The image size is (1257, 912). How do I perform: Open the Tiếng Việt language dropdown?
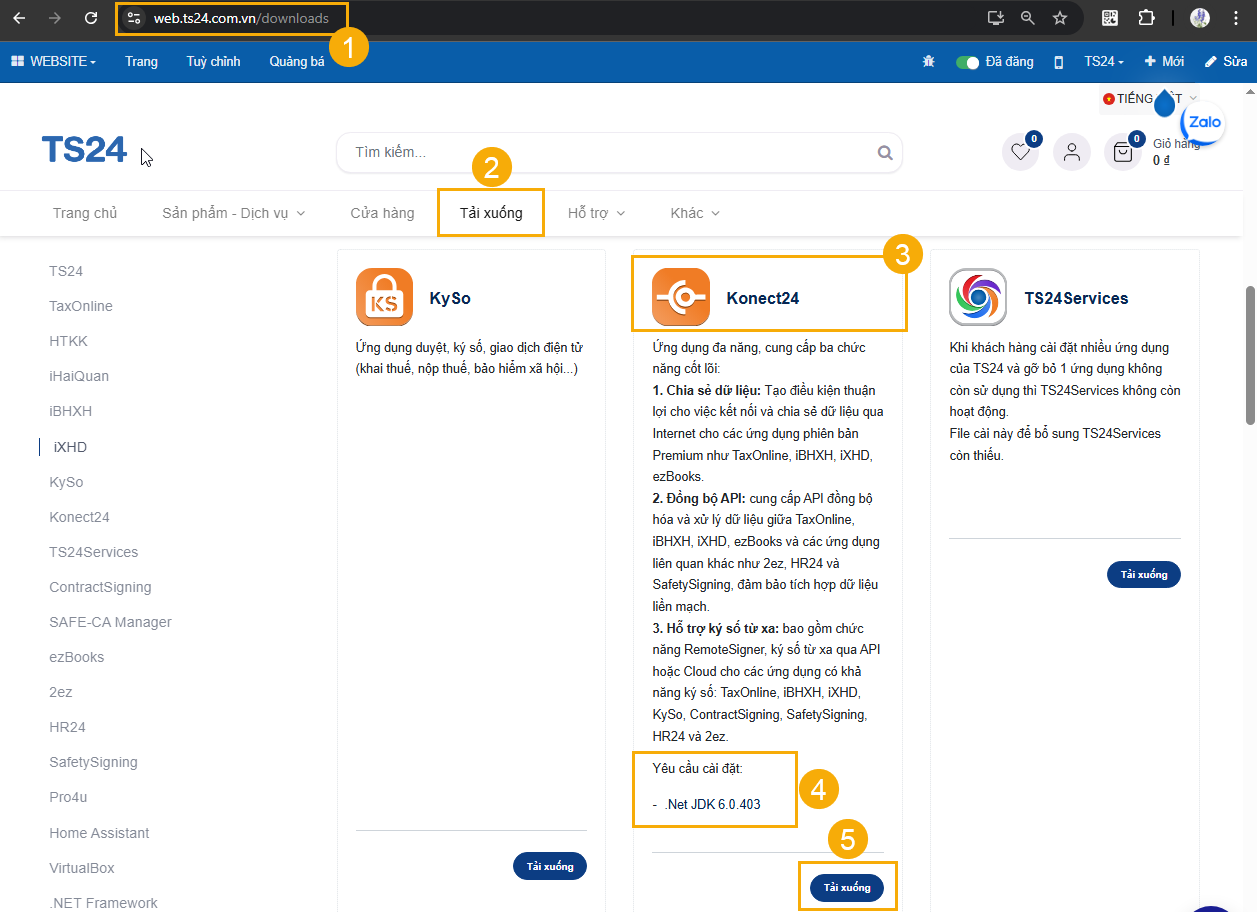(1150, 98)
